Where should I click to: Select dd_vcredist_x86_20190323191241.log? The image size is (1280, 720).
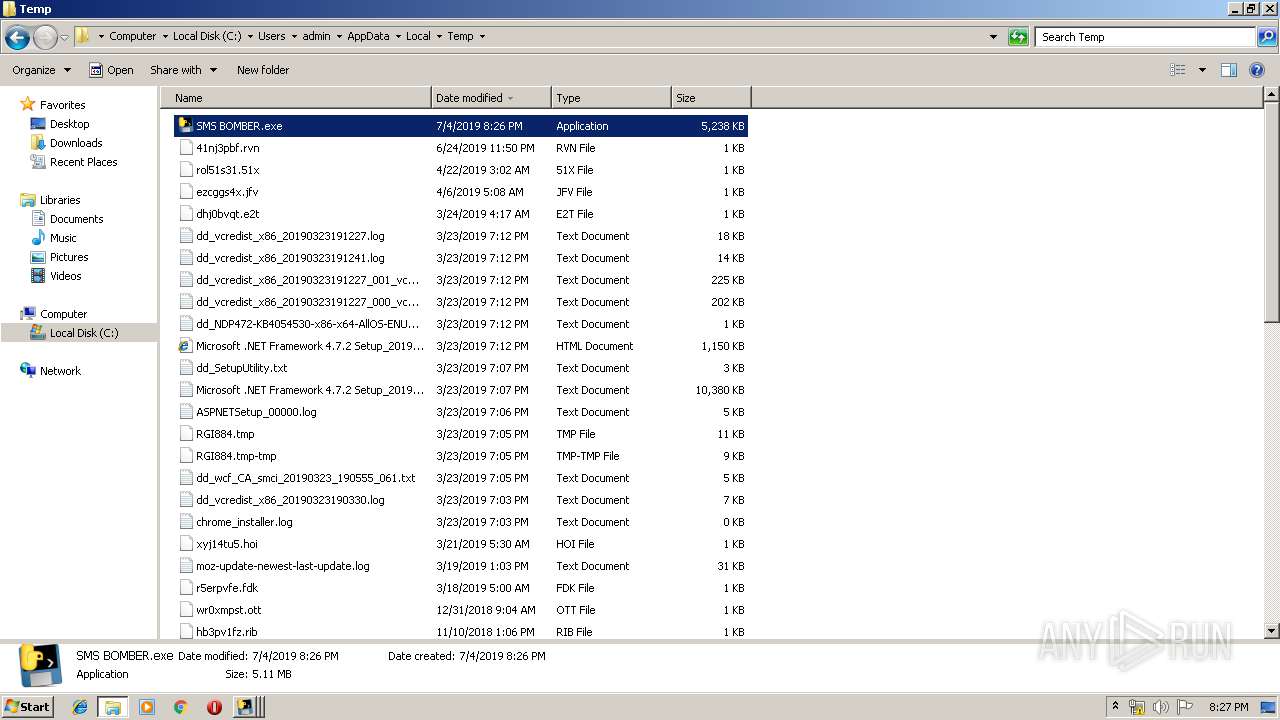(x=290, y=258)
